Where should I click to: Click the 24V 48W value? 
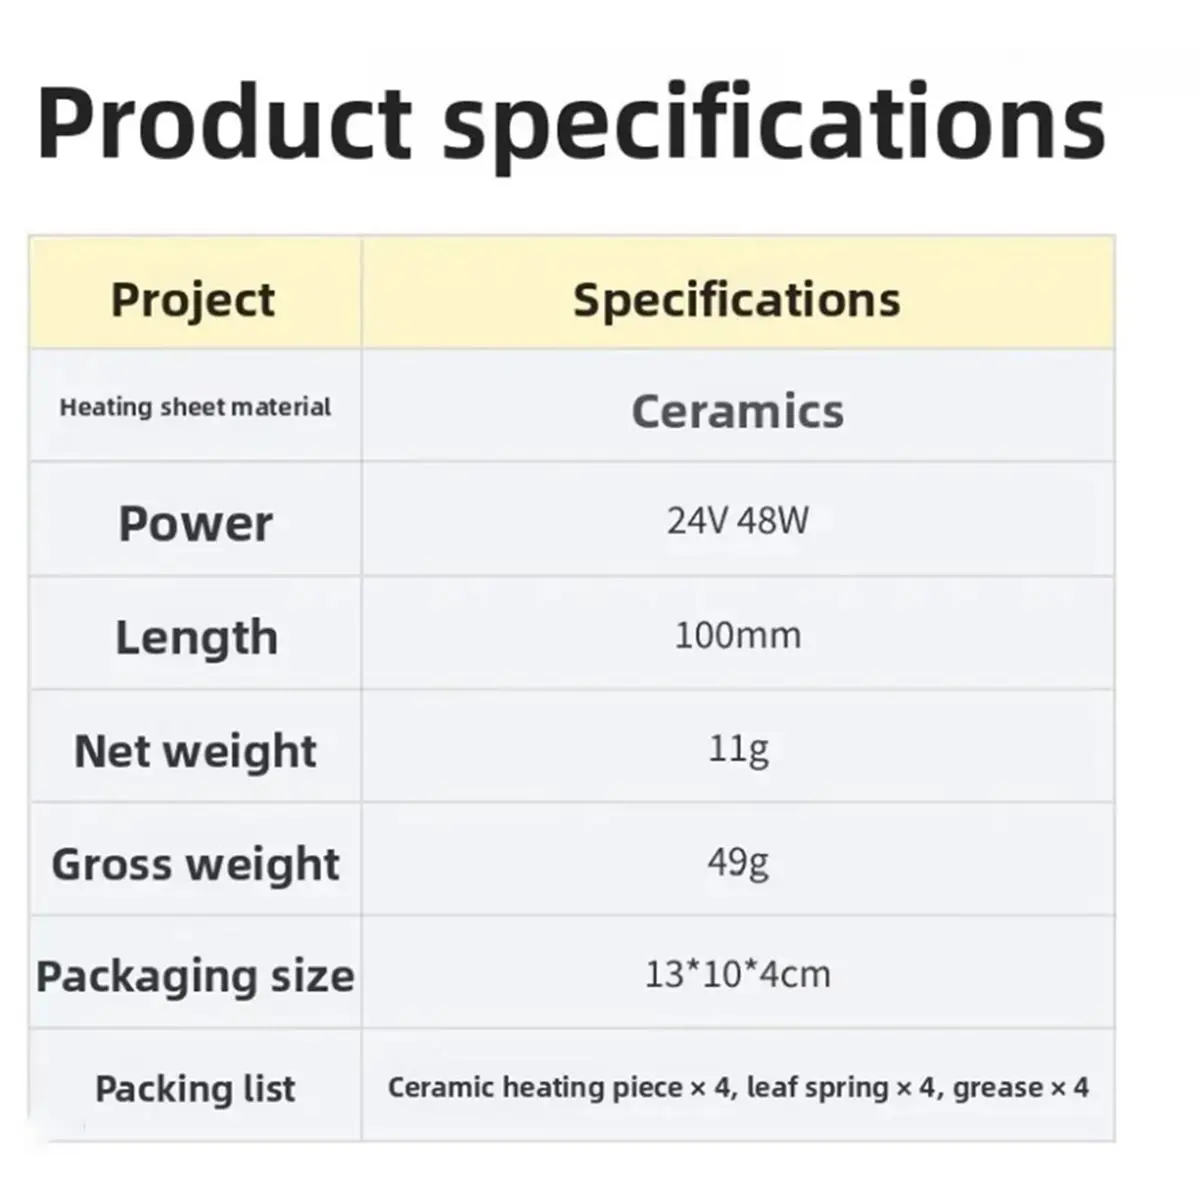click(738, 520)
